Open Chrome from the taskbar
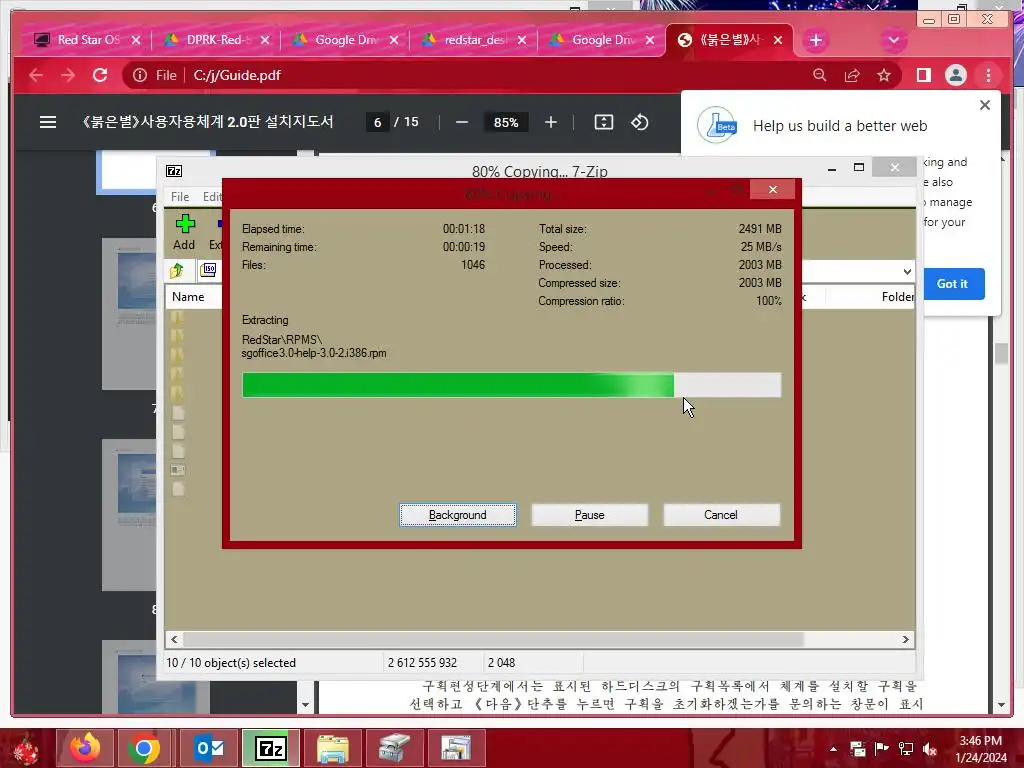The height and width of the screenshot is (768, 1024). coord(144,748)
